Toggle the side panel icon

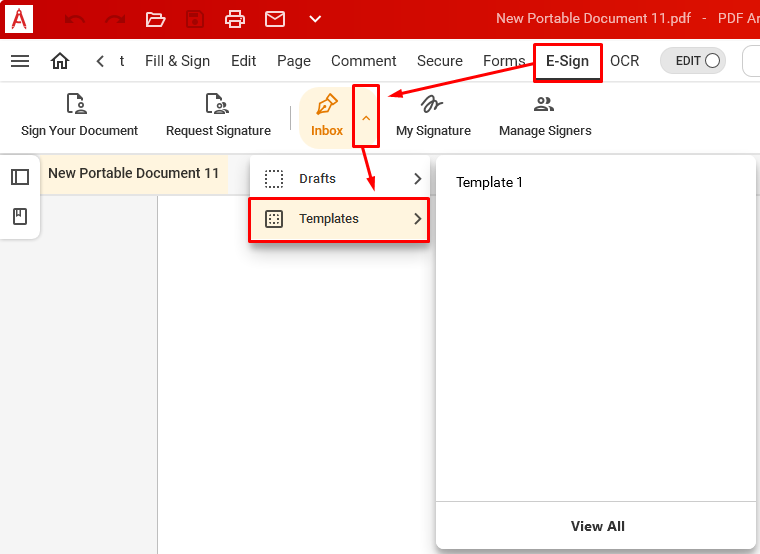point(20,177)
